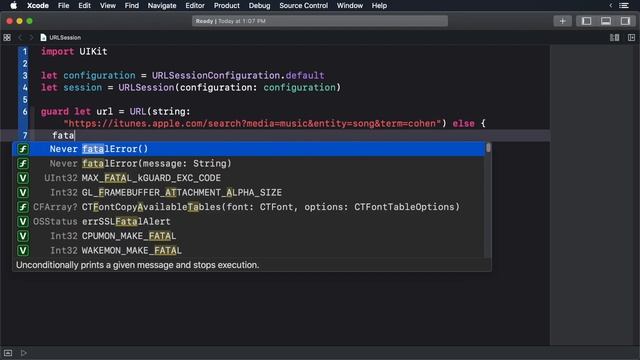Click the URLSession file in jump bar
640x360 pixels.
coord(60,38)
